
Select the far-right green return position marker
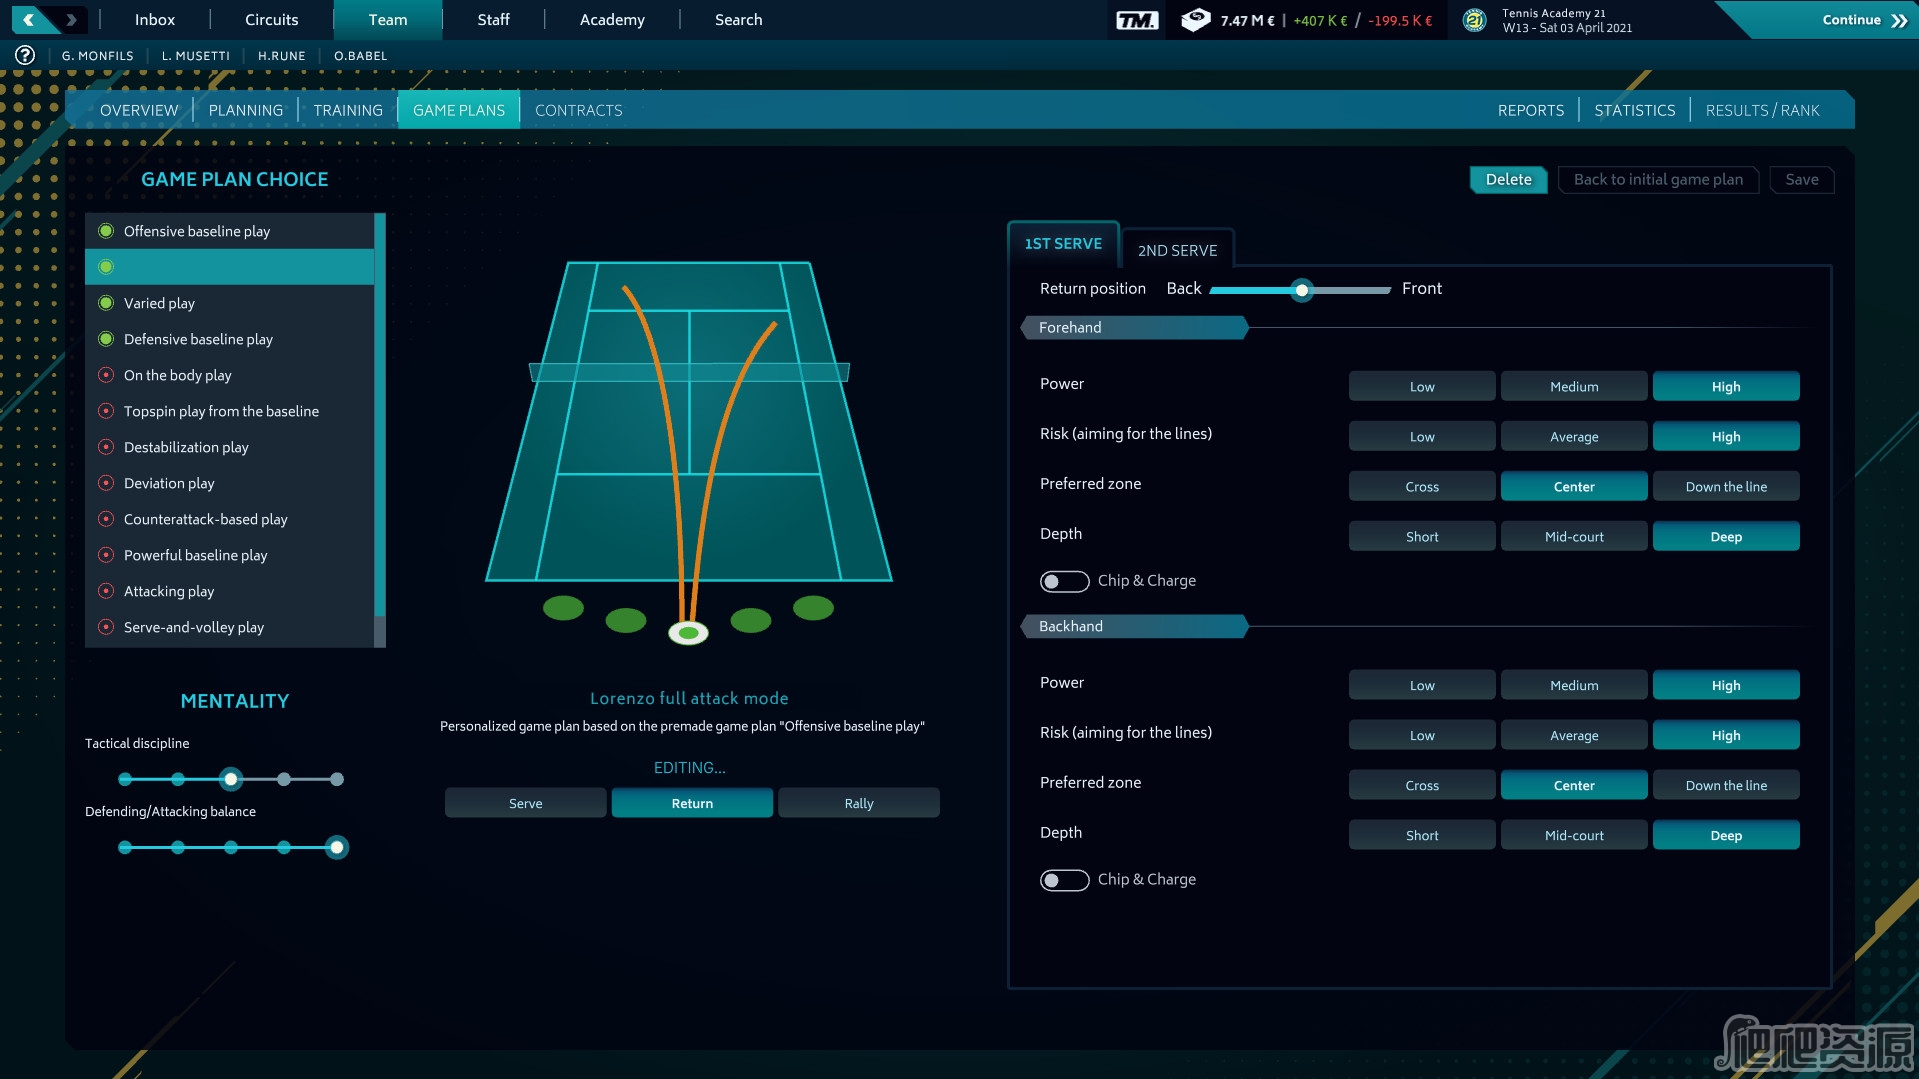point(813,607)
